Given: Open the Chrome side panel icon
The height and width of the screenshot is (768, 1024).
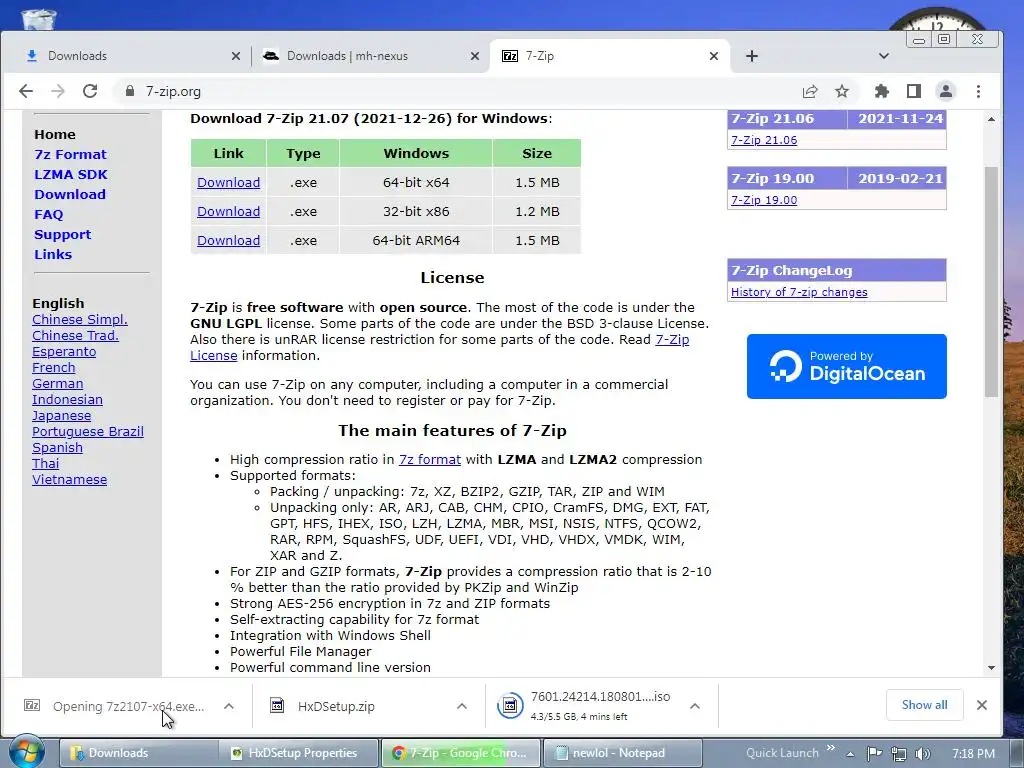Looking at the screenshot, I should 914,91.
